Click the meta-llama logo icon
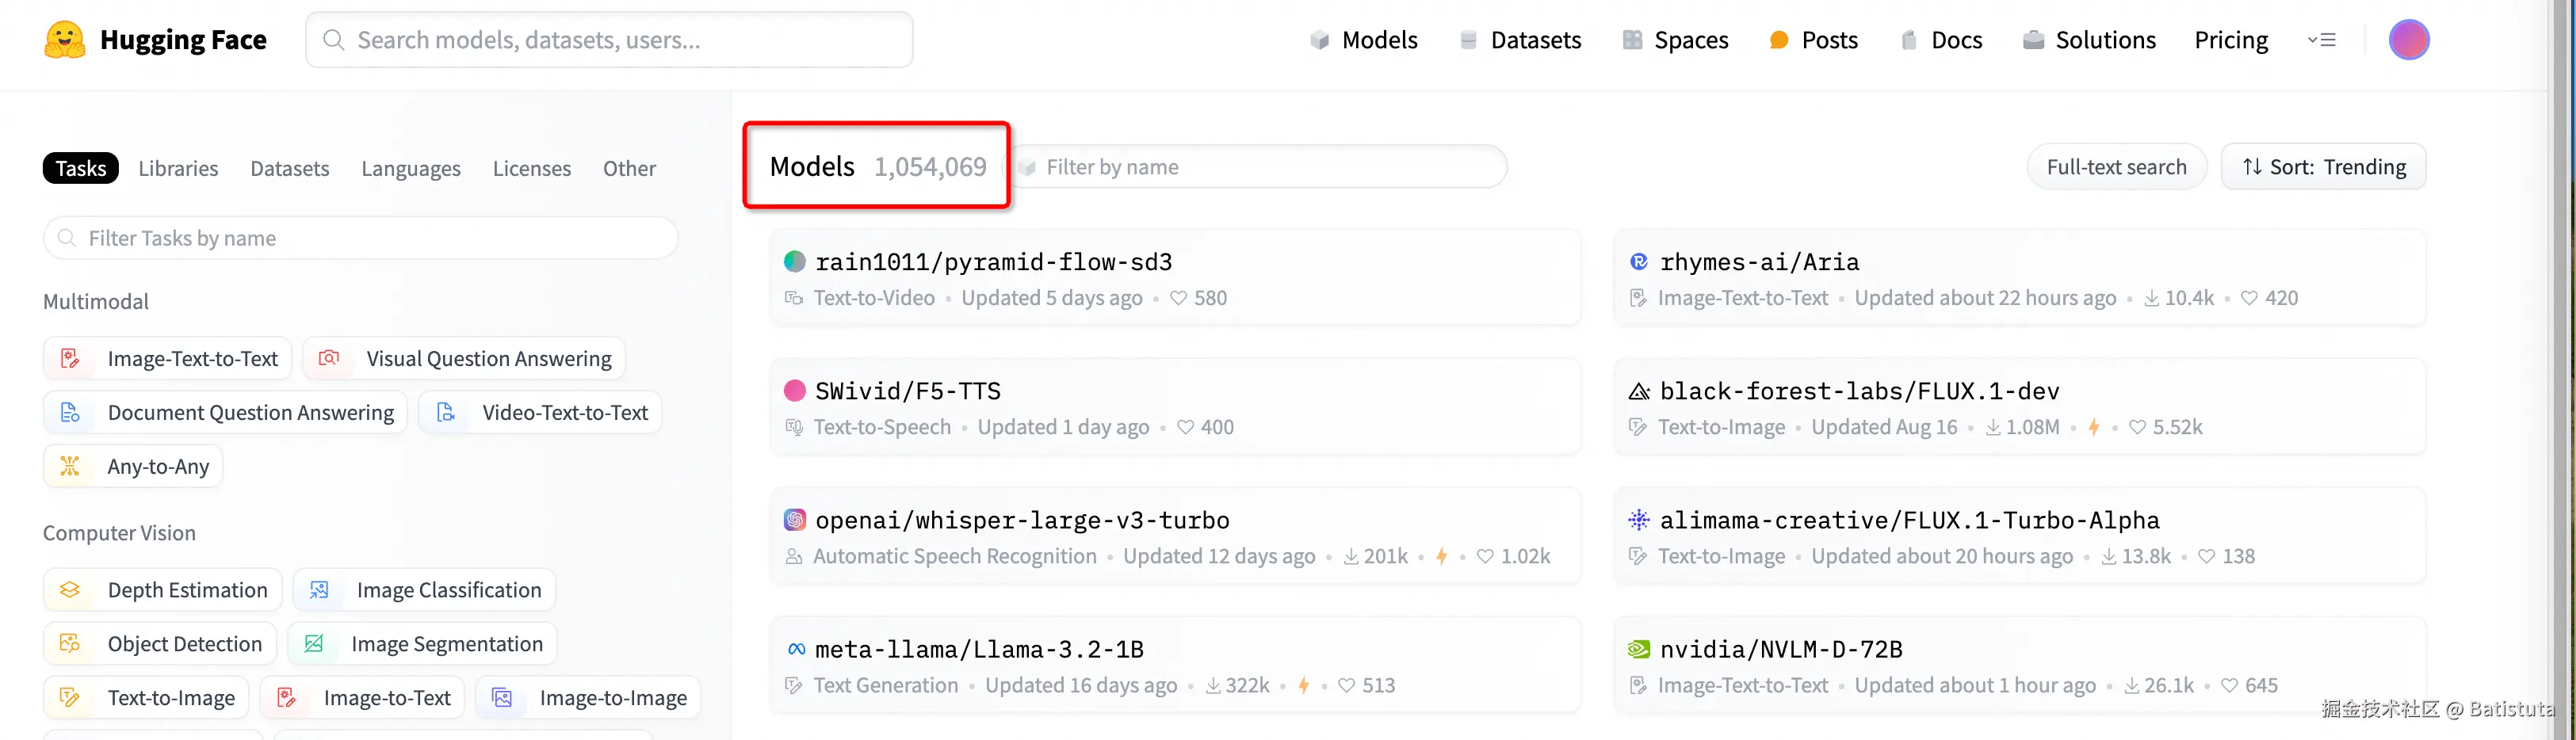The width and height of the screenshot is (2576, 740). (796, 649)
